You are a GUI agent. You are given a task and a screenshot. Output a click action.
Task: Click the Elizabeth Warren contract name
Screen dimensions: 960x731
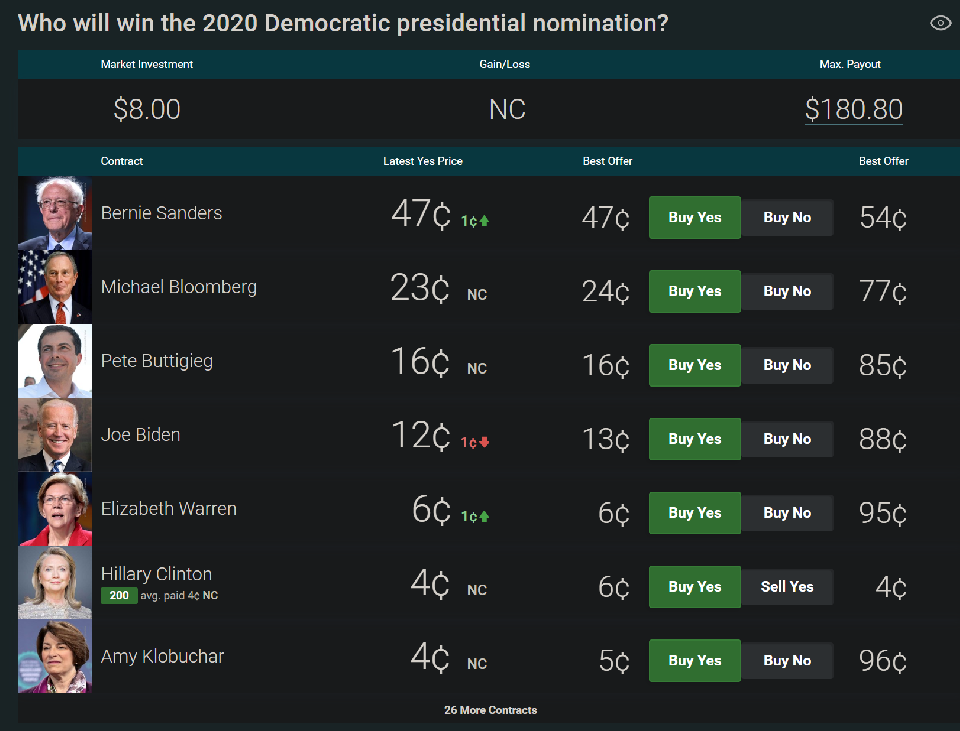click(x=169, y=509)
